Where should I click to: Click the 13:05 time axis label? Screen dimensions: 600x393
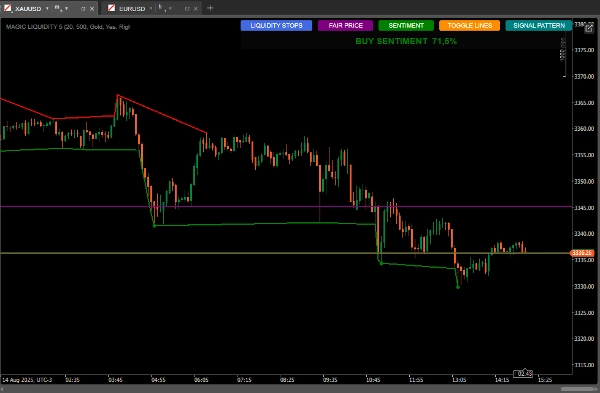[459, 380]
